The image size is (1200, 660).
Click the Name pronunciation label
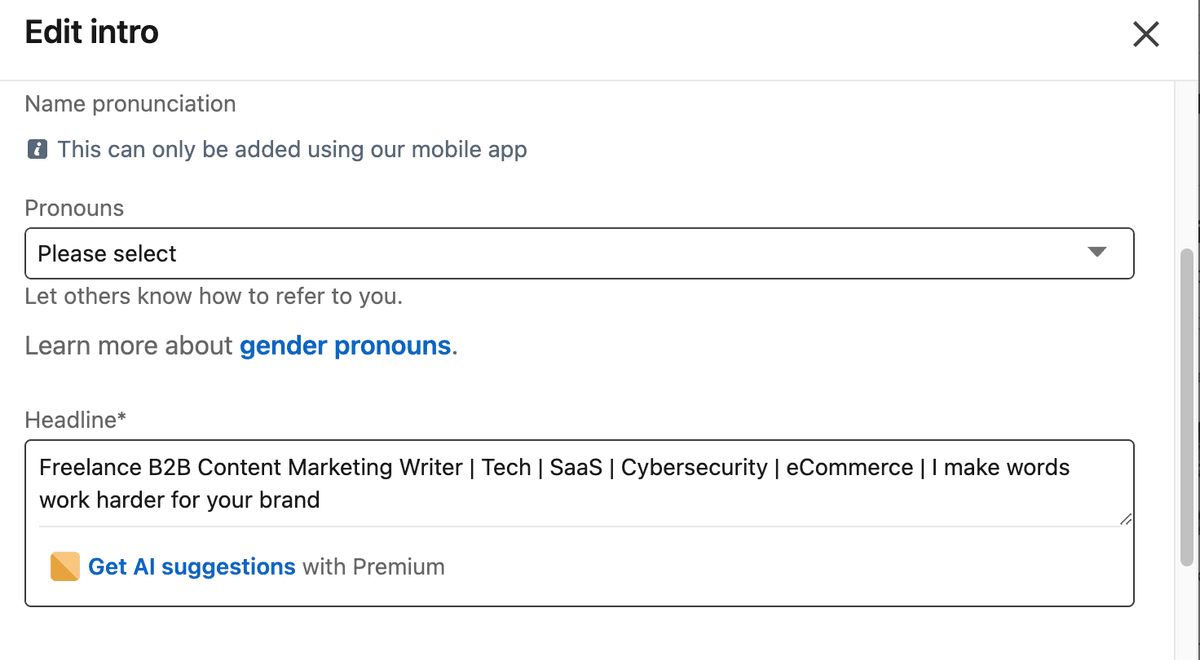(130, 104)
